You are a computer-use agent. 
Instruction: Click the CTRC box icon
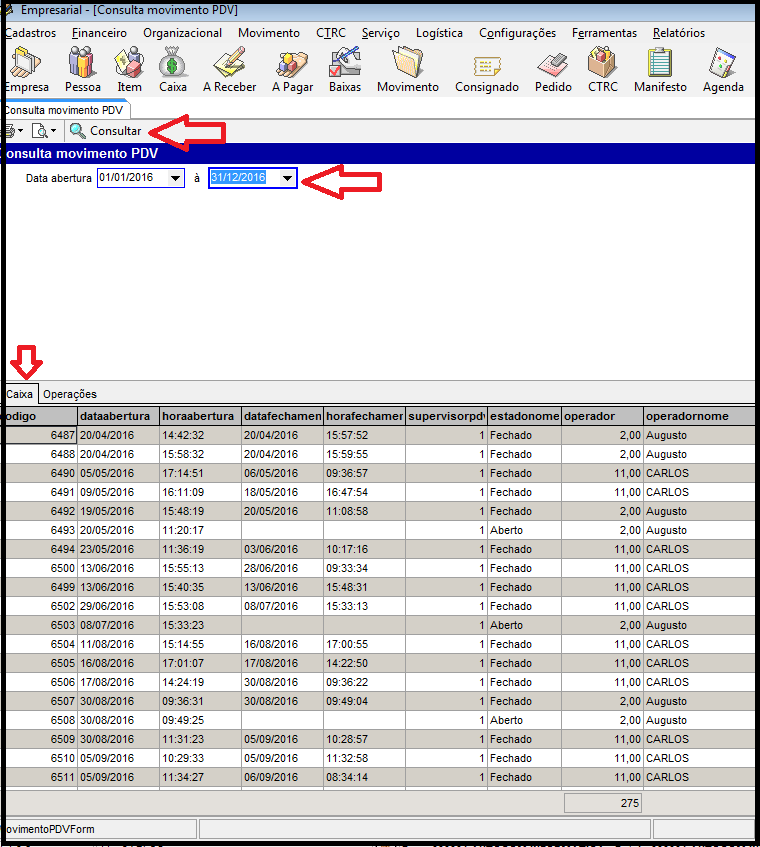tap(602, 65)
